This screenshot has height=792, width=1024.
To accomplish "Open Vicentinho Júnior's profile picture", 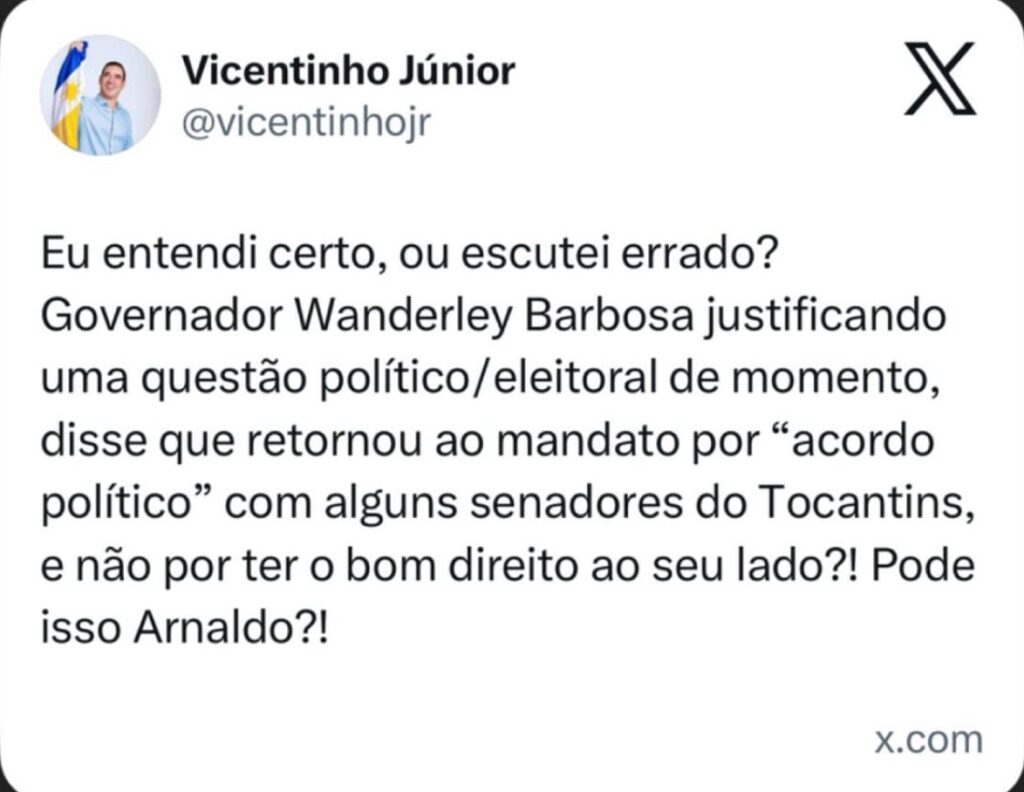I will click(100, 95).
